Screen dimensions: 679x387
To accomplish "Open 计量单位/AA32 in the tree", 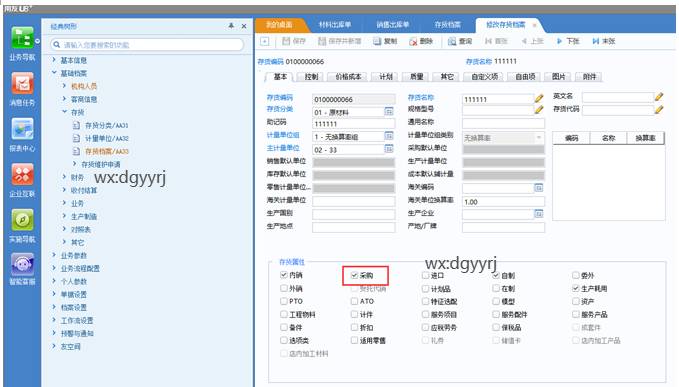I will (107, 138).
